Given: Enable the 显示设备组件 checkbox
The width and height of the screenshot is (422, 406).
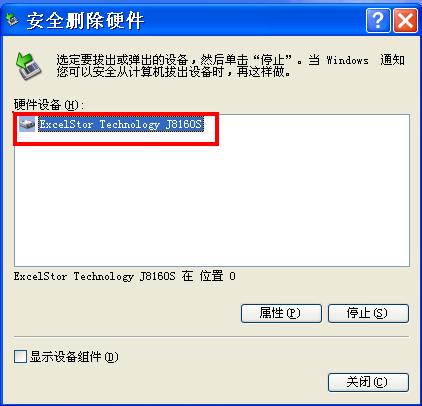Looking at the screenshot, I should pyautogui.click(x=20, y=356).
